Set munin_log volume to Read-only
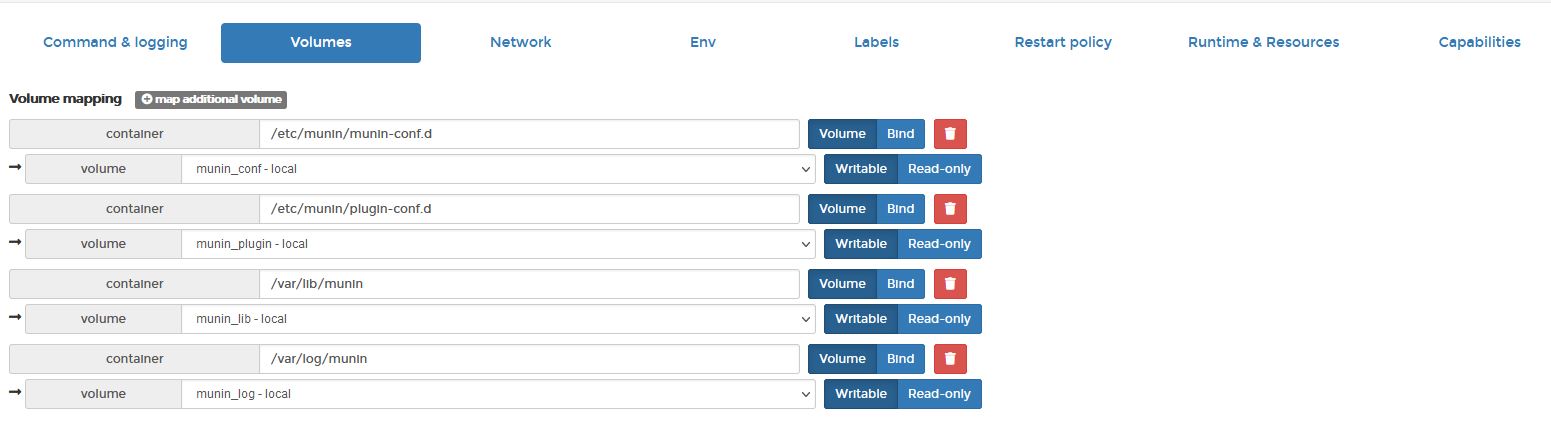1551x422 pixels. click(x=939, y=394)
